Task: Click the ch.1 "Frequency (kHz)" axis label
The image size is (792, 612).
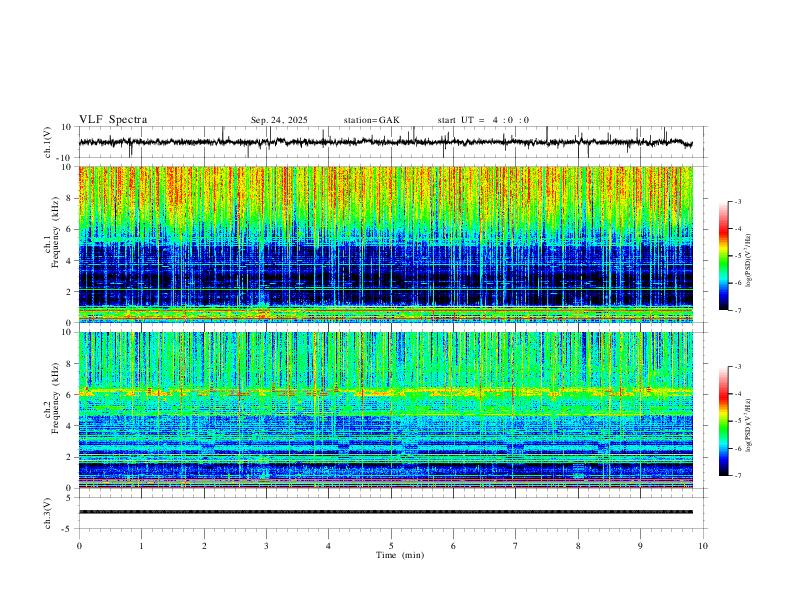Action: pyautogui.click(x=55, y=232)
